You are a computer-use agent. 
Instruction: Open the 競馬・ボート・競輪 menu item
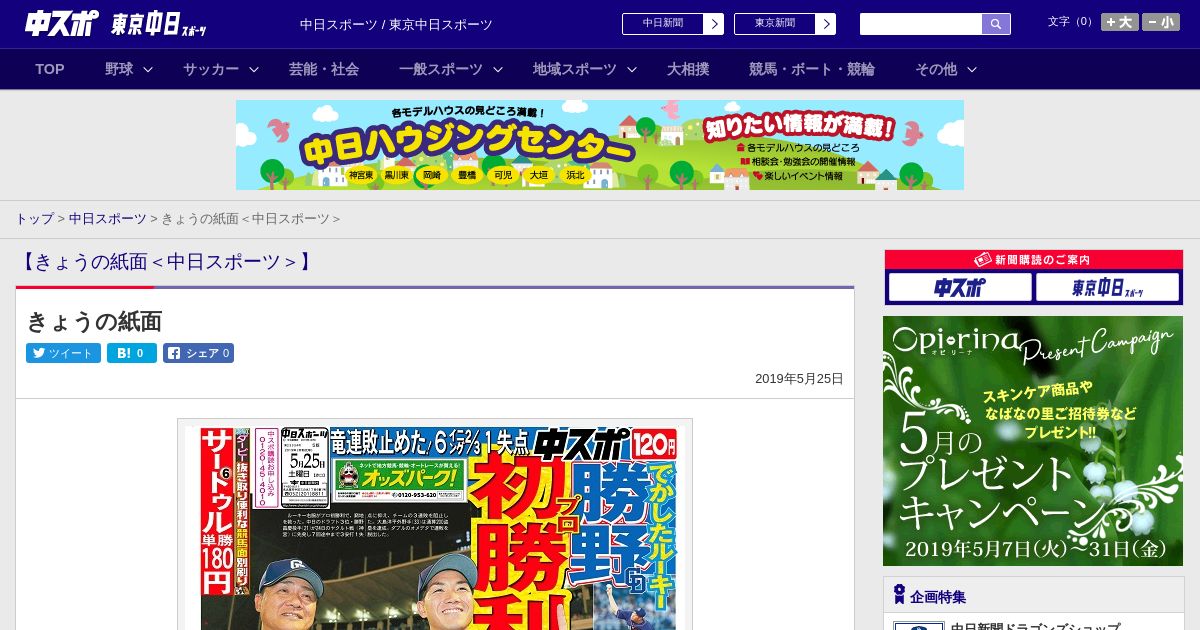[812, 69]
